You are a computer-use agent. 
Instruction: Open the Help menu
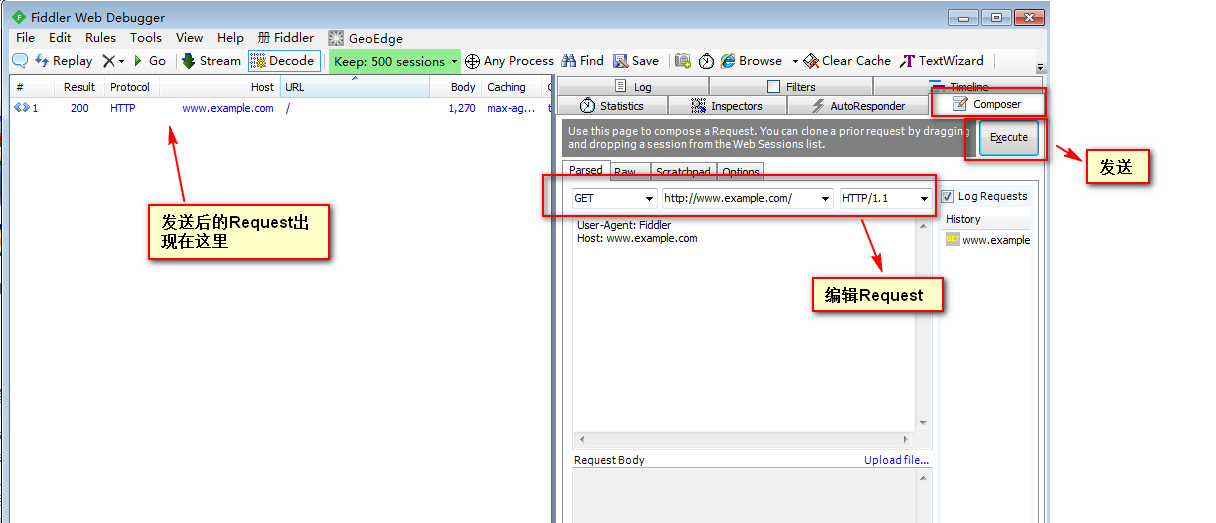[230, 38]
